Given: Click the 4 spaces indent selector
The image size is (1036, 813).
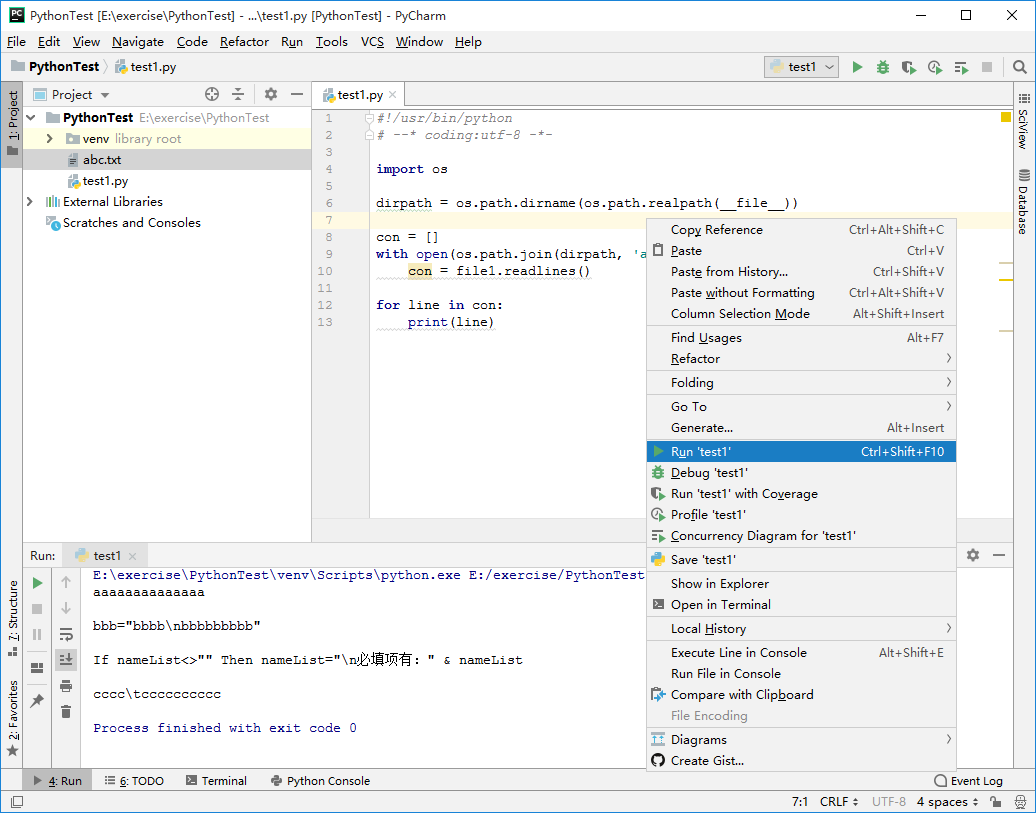Looking at the screenshot, I should tap(947, 802).
